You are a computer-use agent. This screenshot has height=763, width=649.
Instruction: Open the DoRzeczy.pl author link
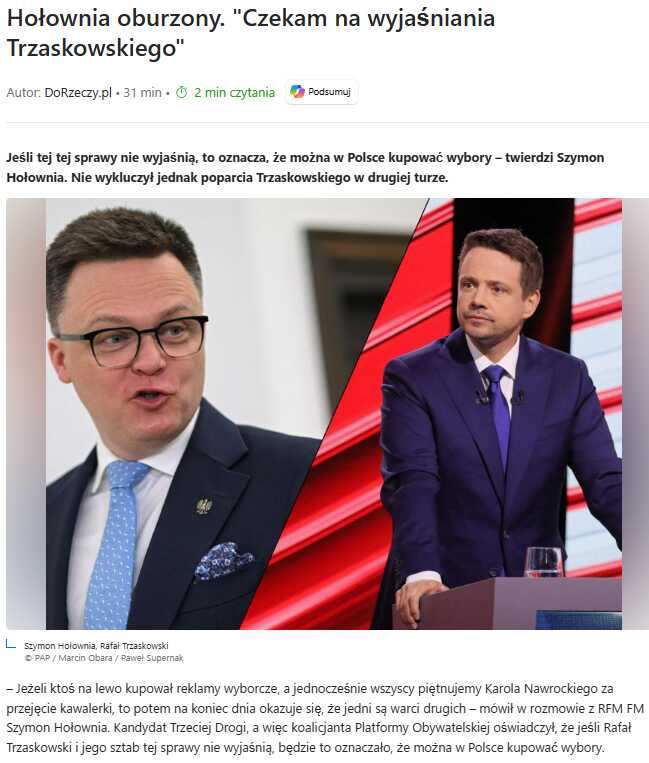click(x=78, y=92)
